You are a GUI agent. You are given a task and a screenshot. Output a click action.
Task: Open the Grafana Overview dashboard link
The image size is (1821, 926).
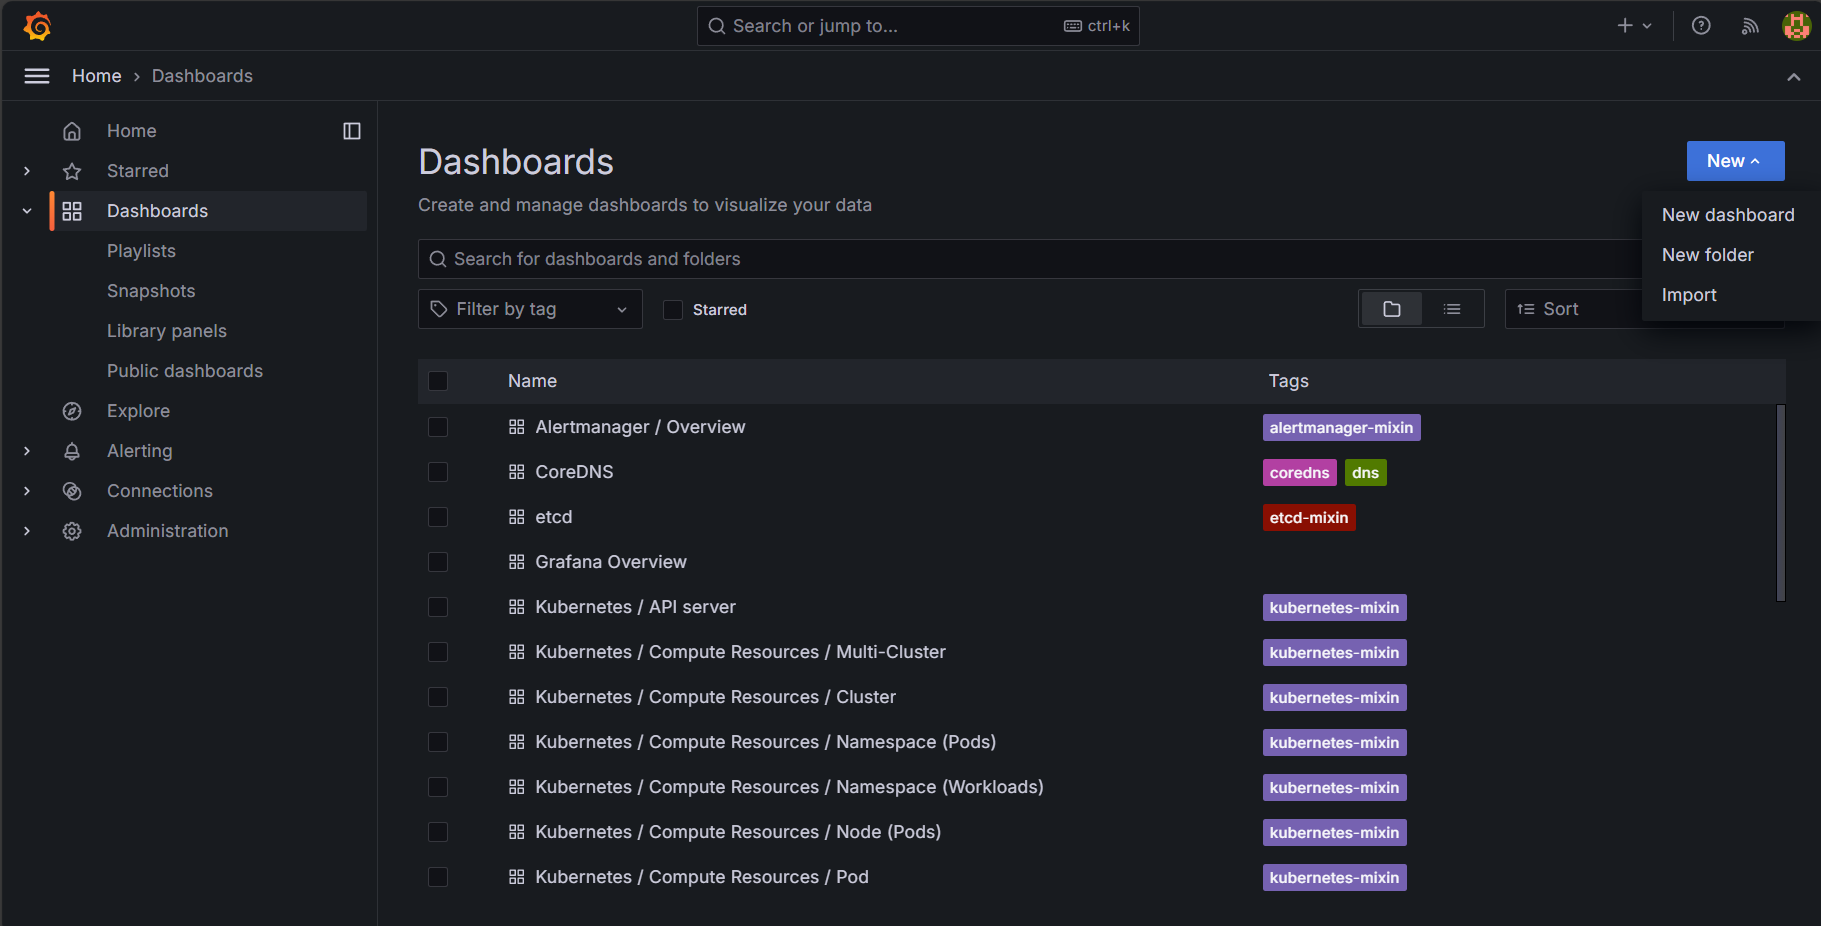[x=611, y=562]
